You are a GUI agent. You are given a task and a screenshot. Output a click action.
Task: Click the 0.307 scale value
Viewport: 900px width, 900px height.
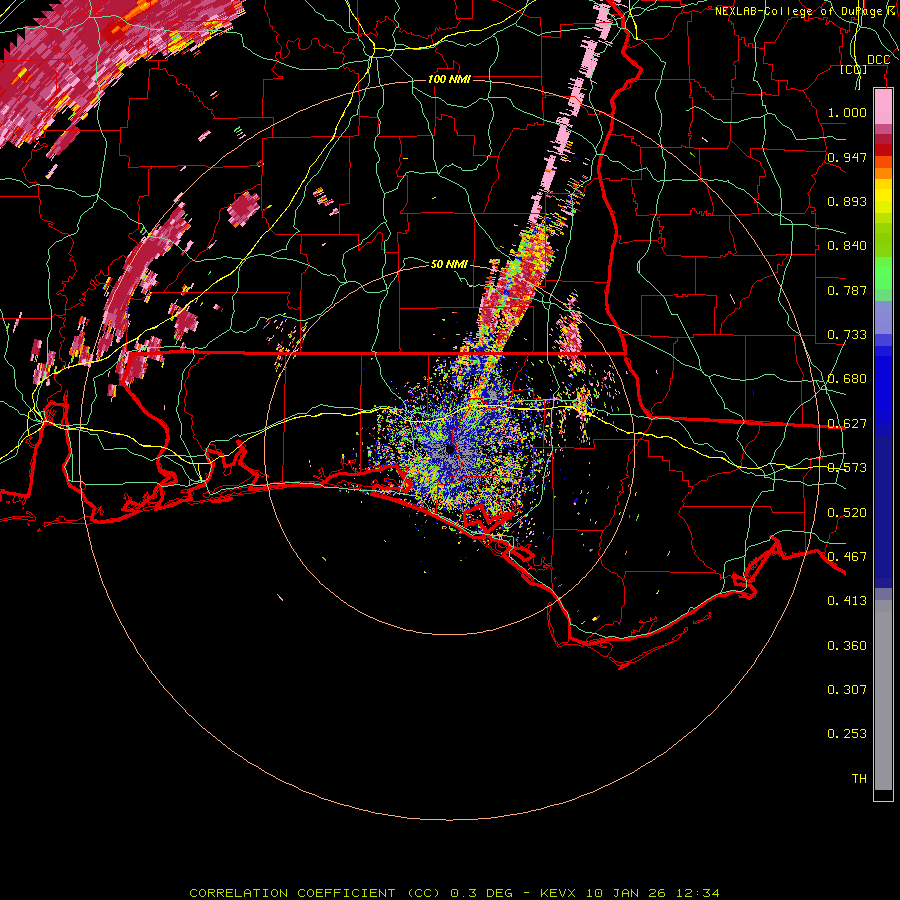[847, 690]
